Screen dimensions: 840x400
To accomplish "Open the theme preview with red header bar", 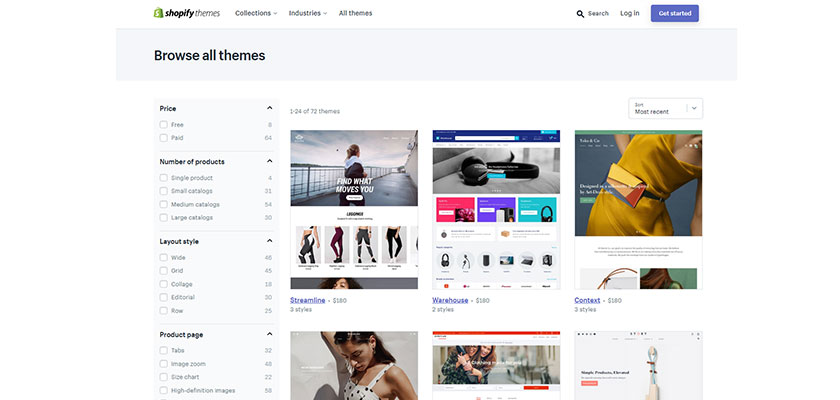I will [496, 366].
